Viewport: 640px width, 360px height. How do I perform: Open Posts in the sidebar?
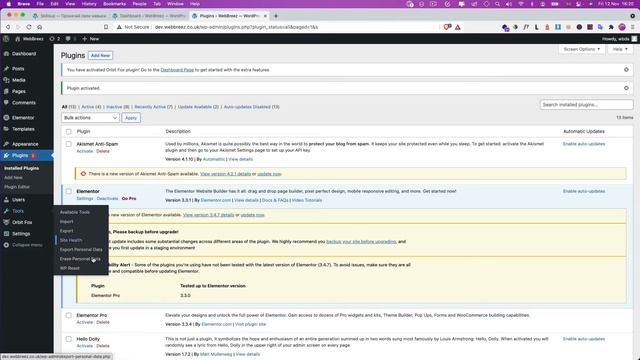[18, 69]
